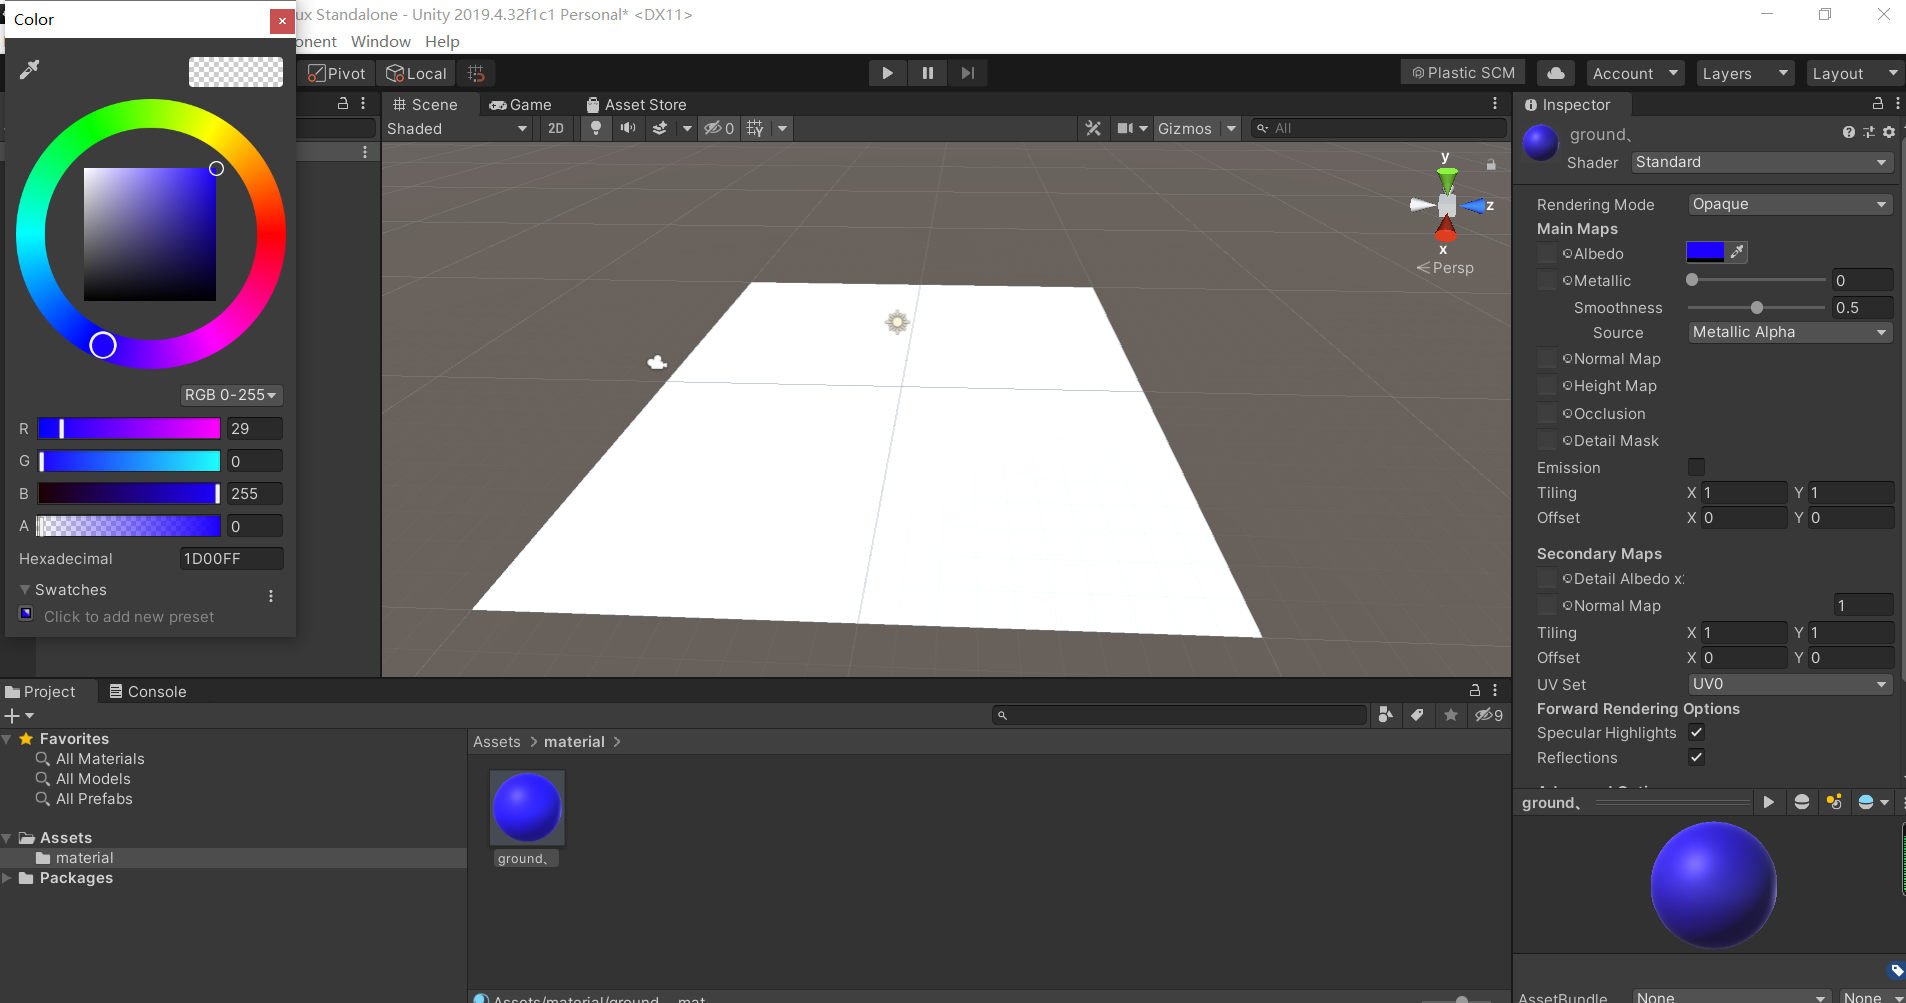Open the Rendering Mode dropdown
1906x1003 pixels.
(1788, 203)
